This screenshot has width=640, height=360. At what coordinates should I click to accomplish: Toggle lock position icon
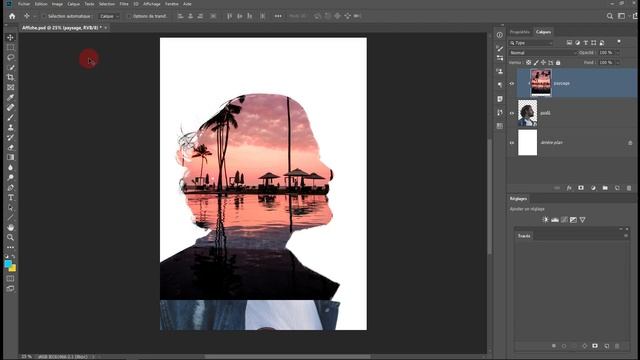tap(543, 63)
